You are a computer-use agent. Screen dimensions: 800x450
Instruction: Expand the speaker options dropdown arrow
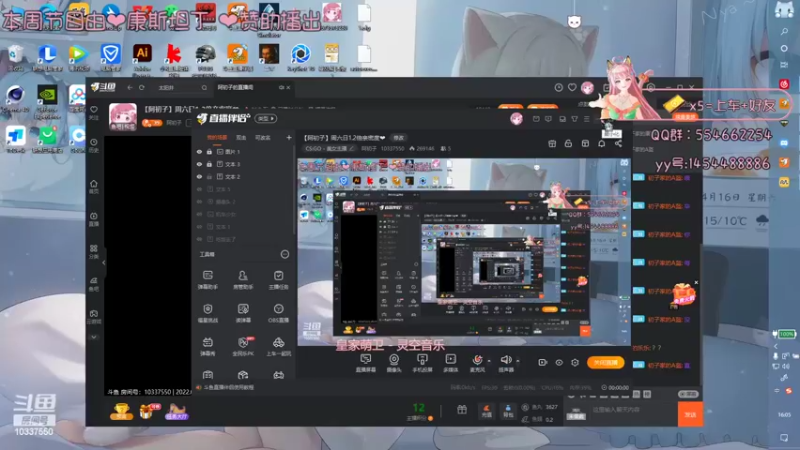517,361
